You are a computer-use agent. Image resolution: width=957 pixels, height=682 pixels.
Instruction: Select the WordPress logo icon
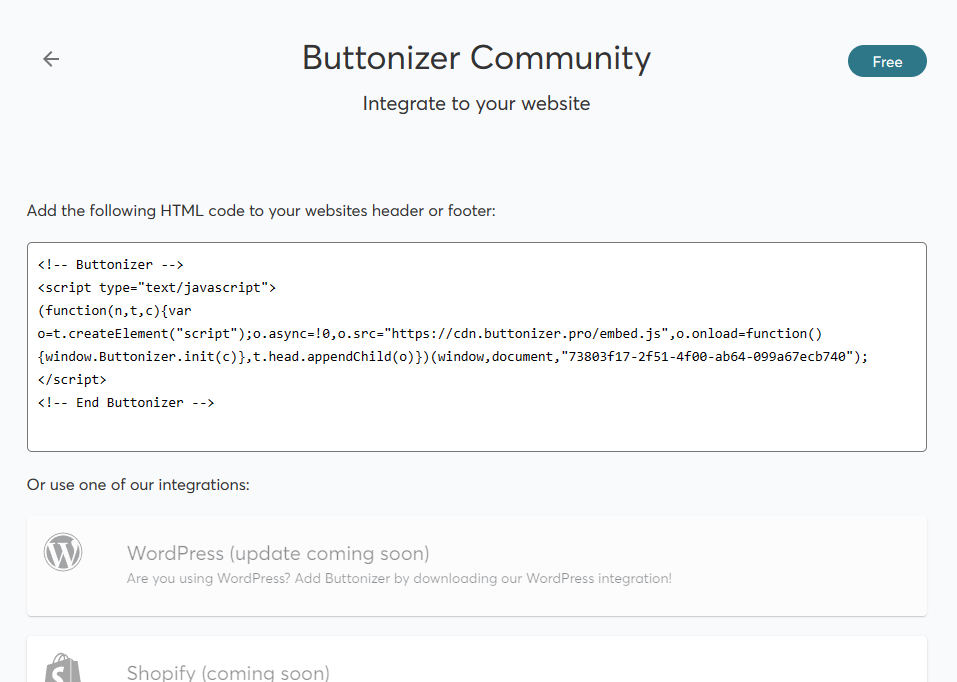click(63, 552)
